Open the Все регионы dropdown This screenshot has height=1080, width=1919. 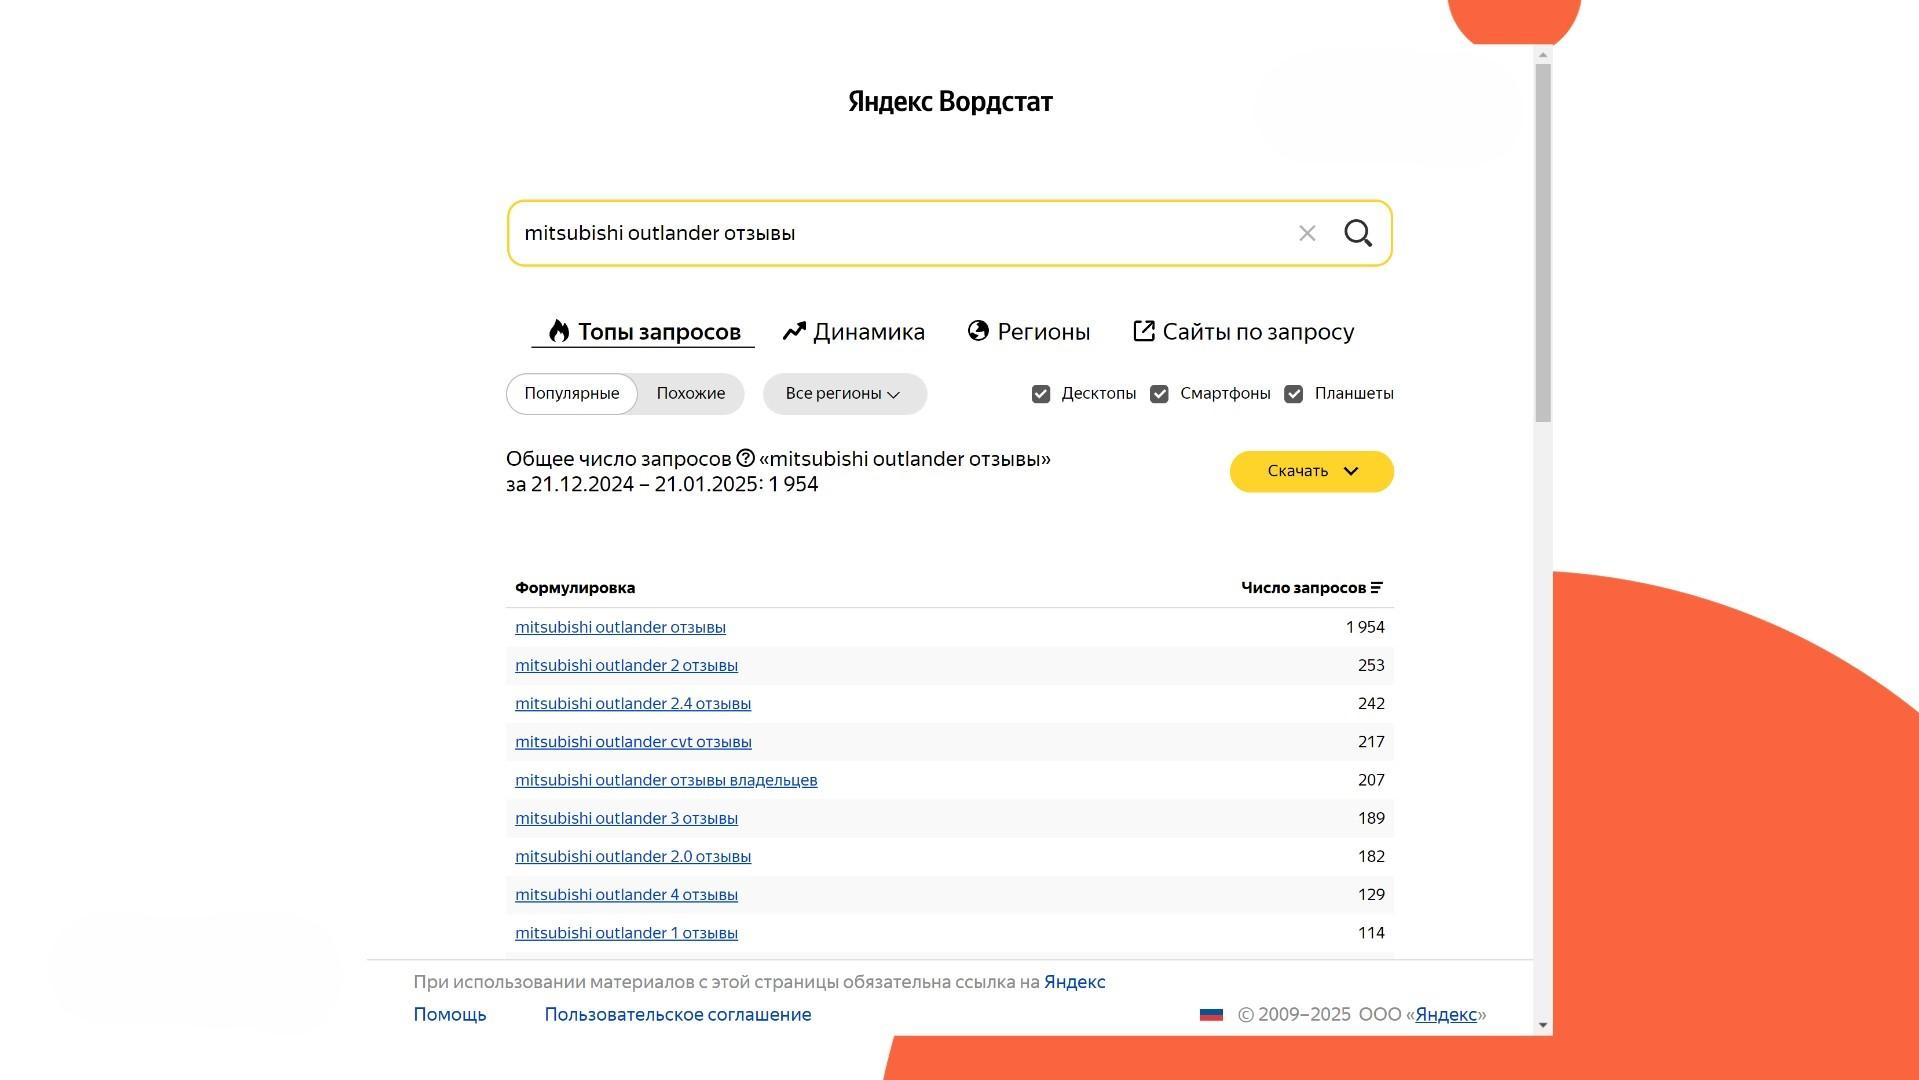tap(845, 394)
